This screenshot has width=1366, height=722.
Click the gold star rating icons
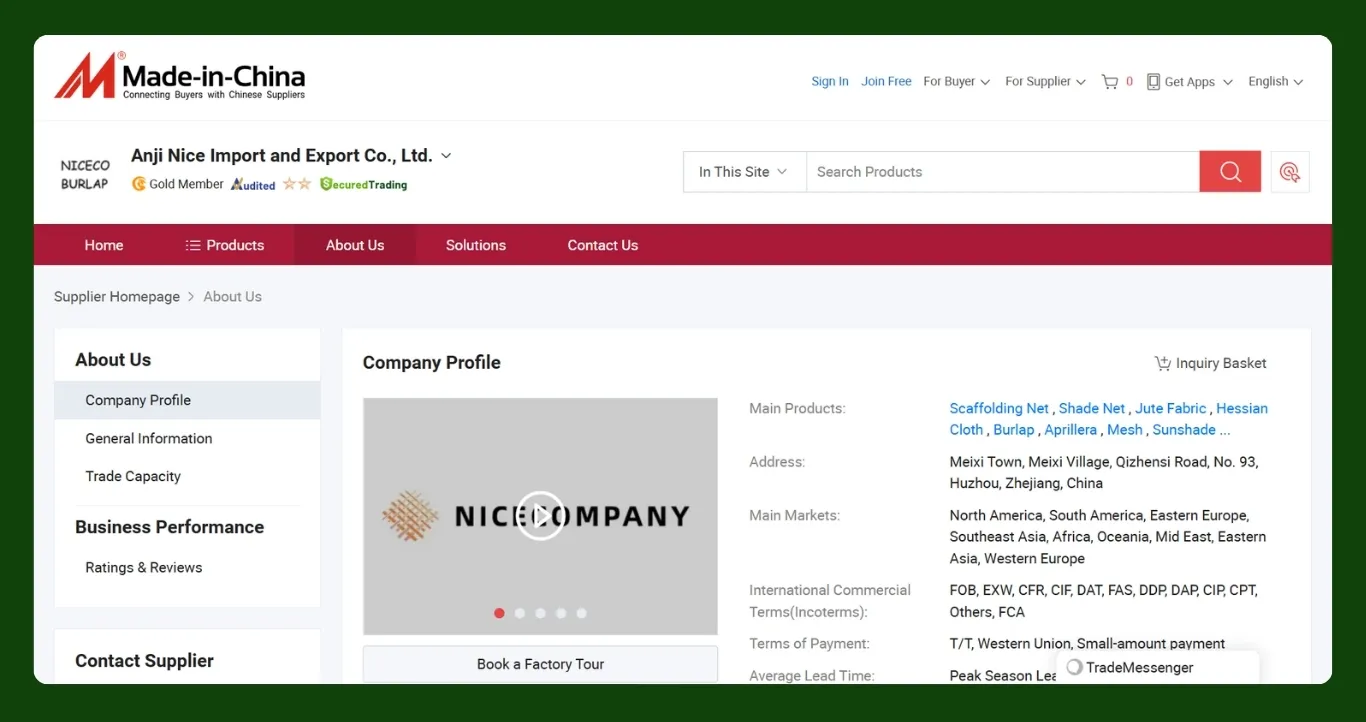tap(297, 184)
